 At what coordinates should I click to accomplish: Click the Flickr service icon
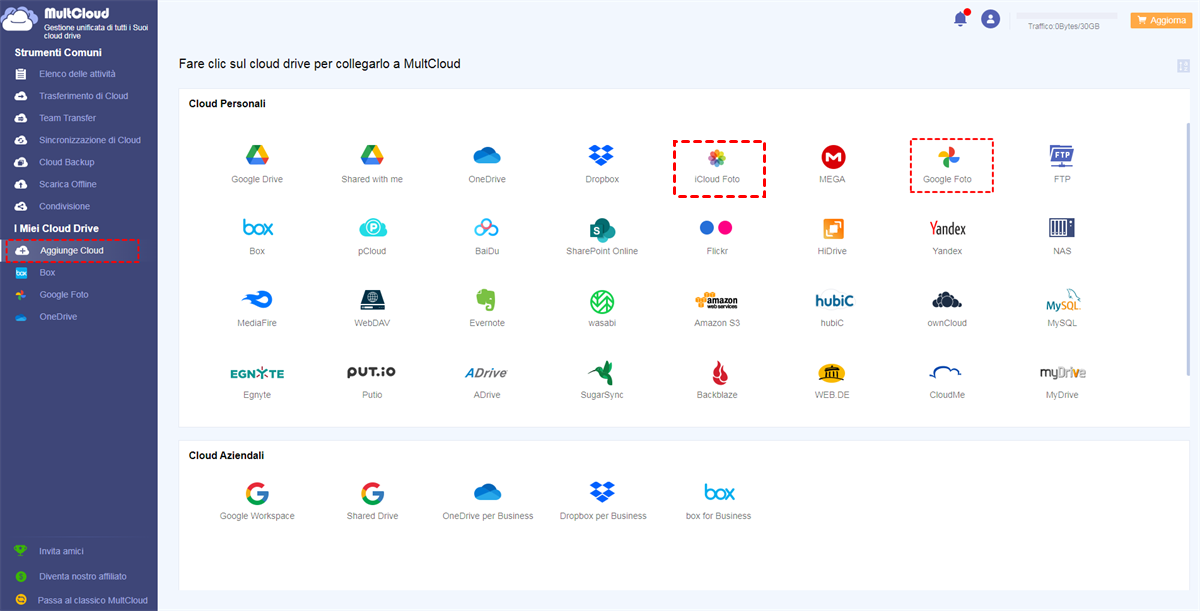click(717, 228)
